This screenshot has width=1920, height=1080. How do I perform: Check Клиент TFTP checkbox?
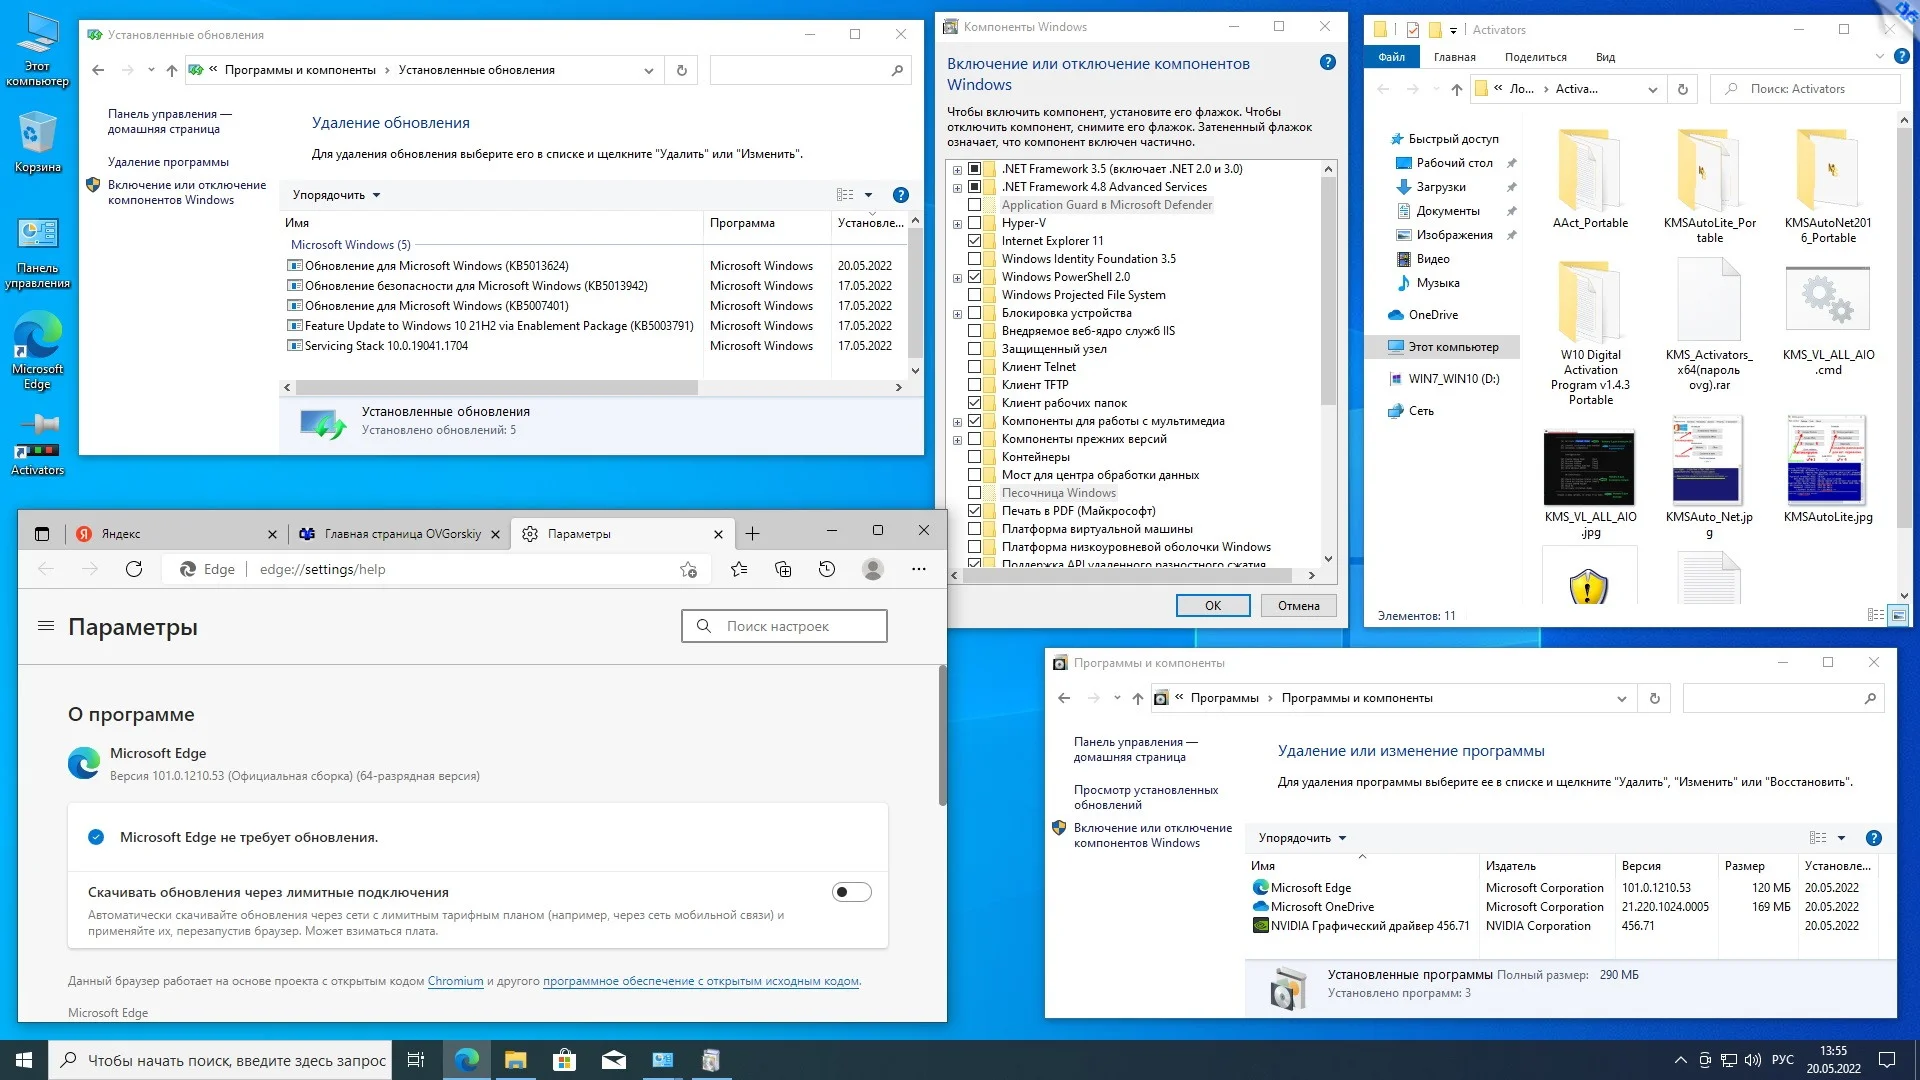tap(974, 385)
